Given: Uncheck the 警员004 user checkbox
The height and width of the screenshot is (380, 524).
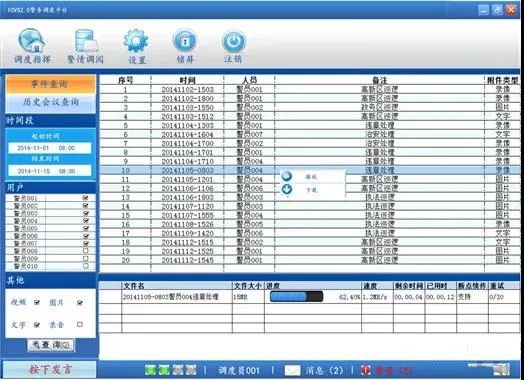Looking at the screenshot, I should point(86,221).
